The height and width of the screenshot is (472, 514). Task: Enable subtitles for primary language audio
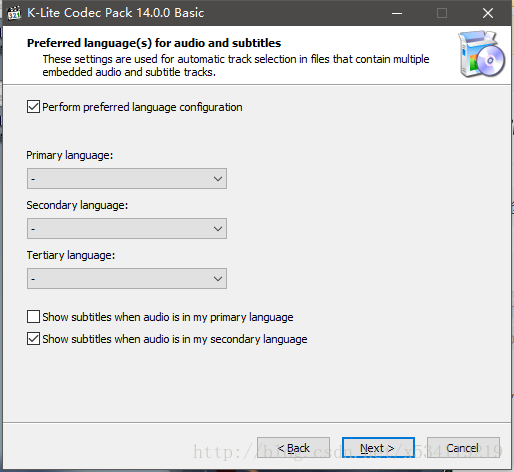pos(33,317)
